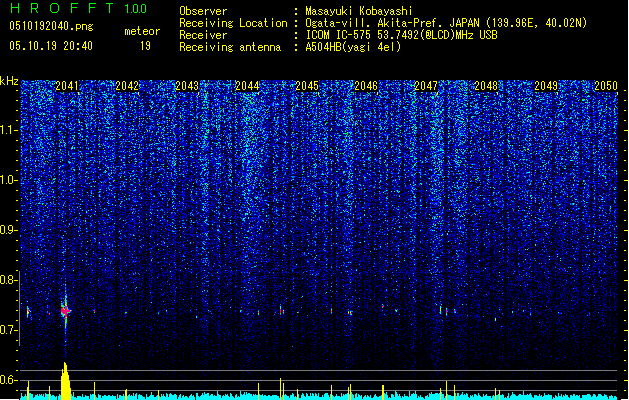Click the 0.9 kHz axis label
This screenshot has height=400, width=629.
(9, 230)
